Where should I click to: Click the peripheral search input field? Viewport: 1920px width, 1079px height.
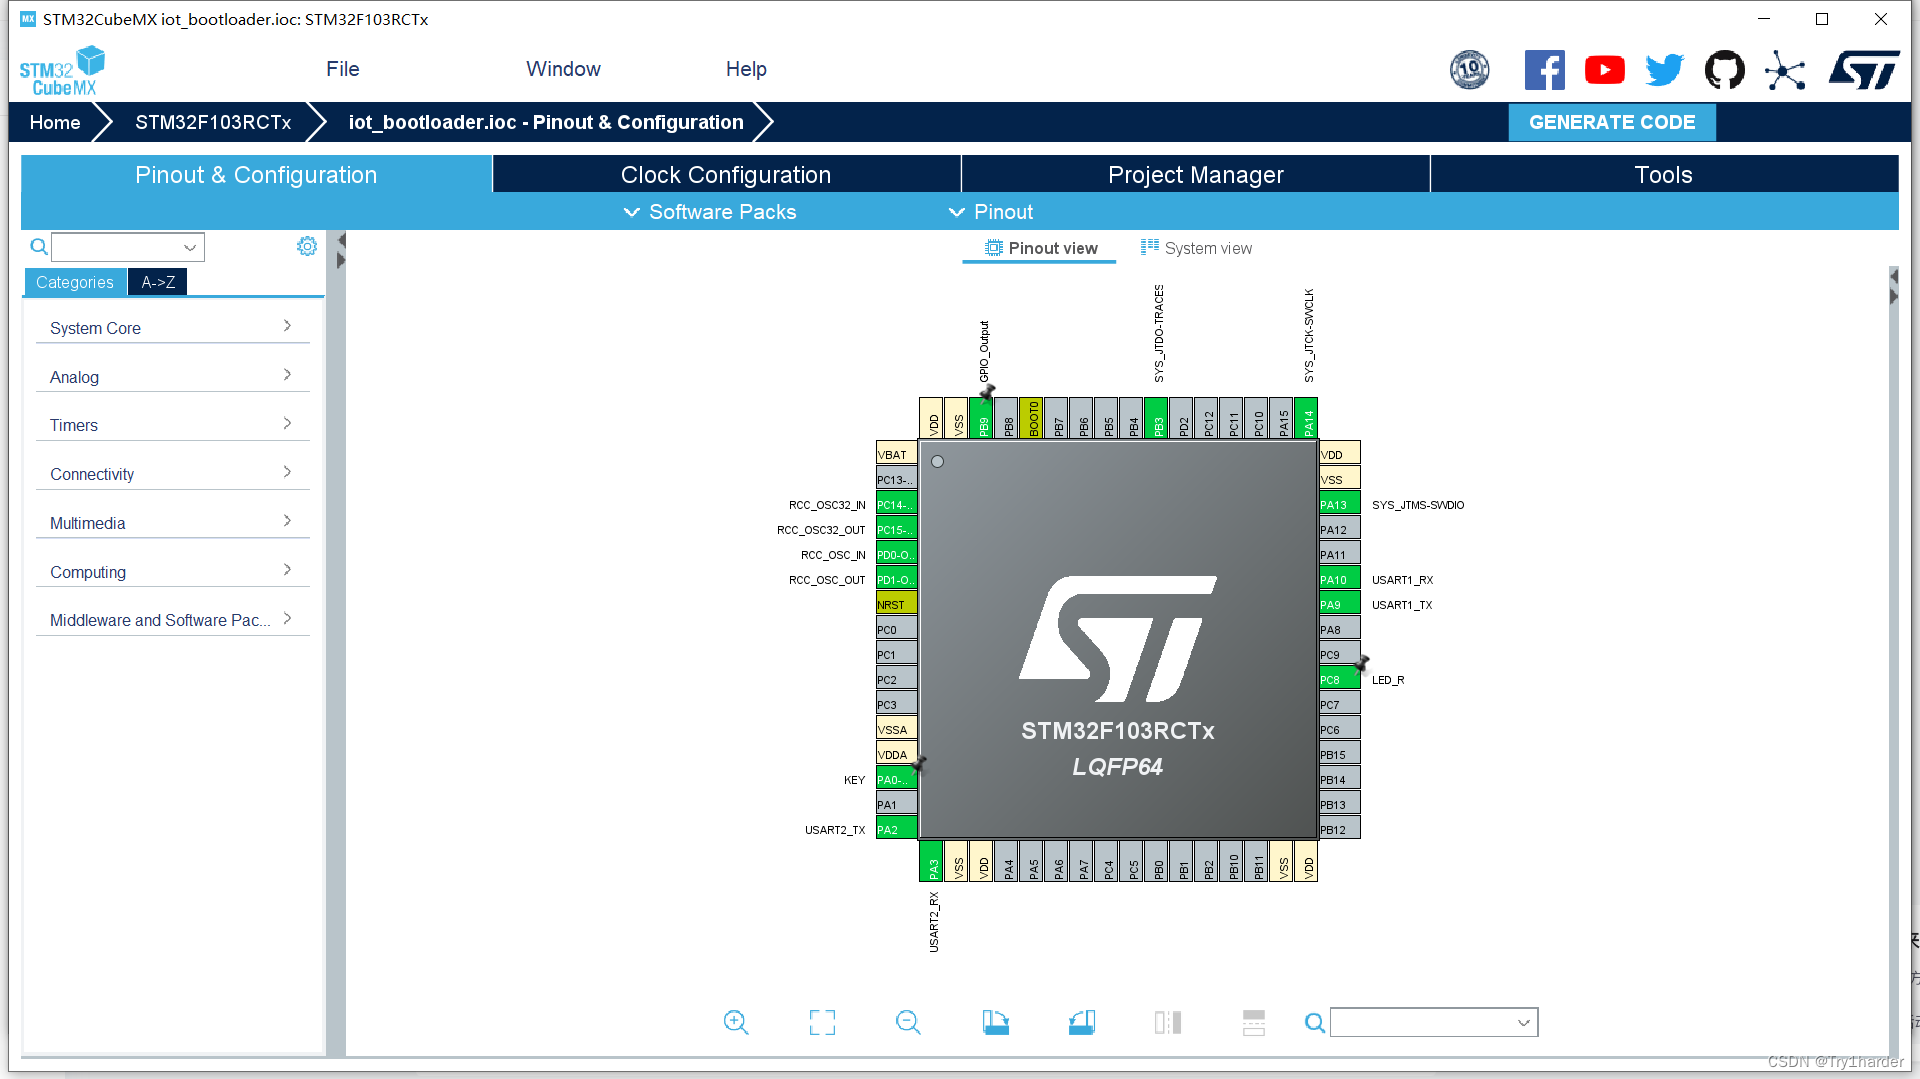(x=127, y=246)
